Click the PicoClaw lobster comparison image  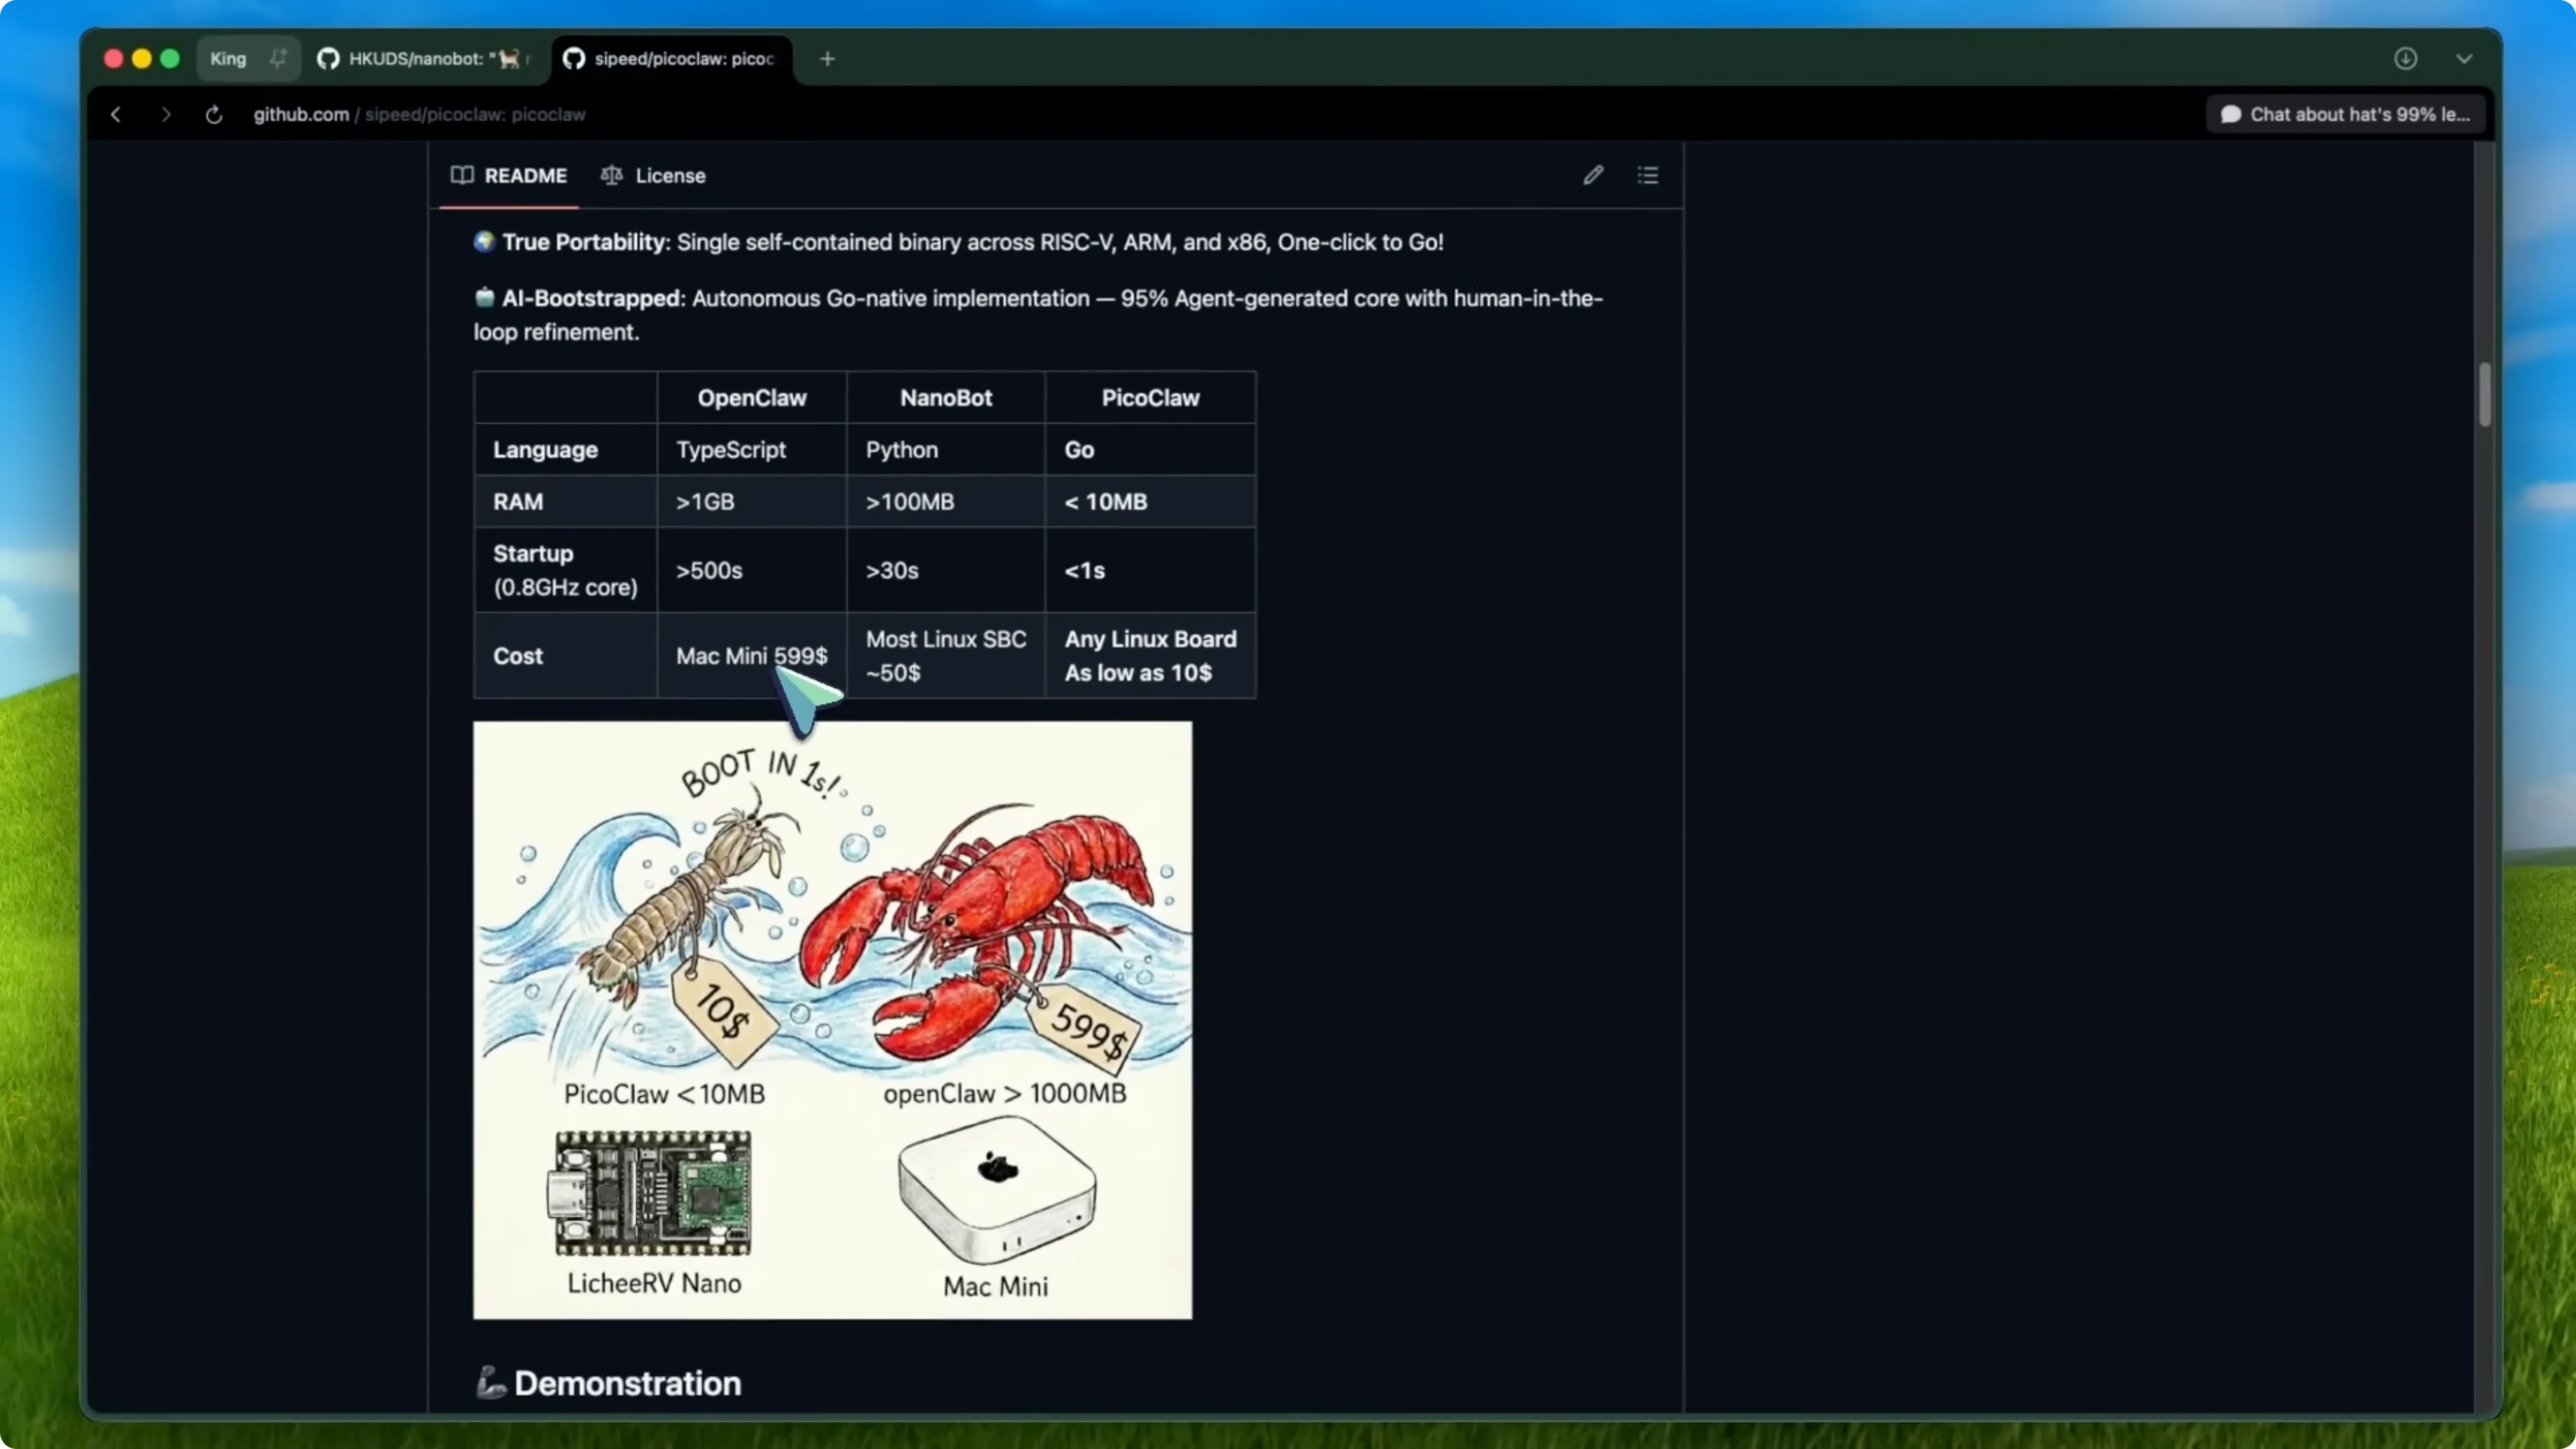pyautogui.click(x=832, y=1020)
